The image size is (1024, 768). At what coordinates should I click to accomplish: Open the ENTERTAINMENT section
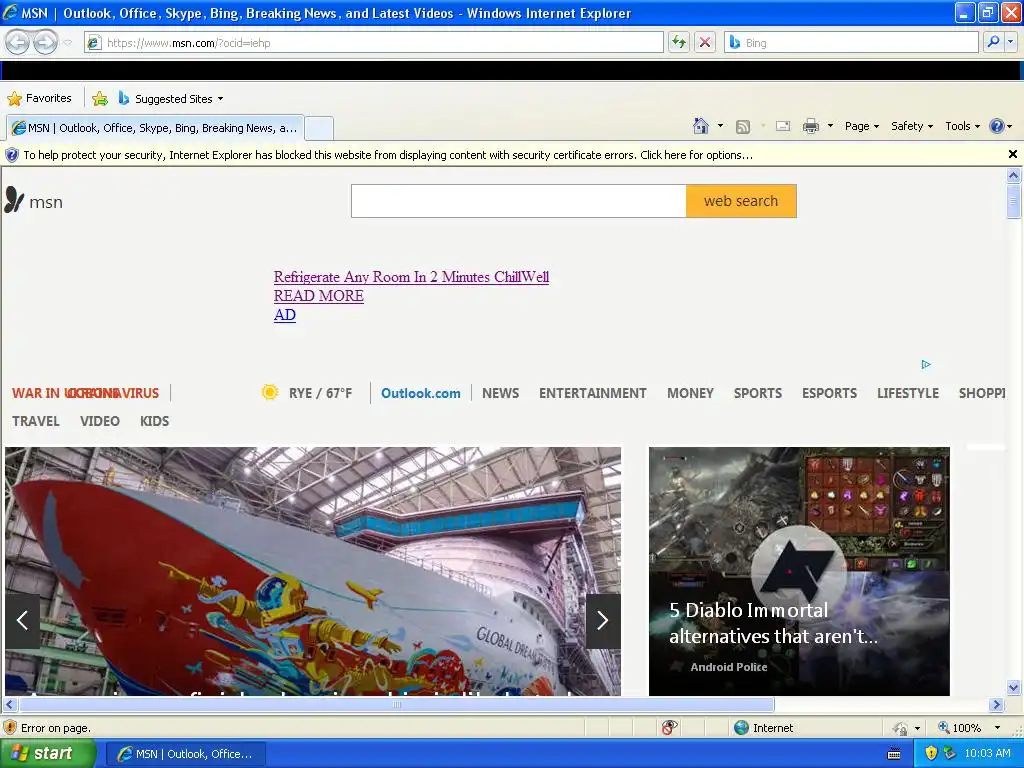coord(592,393)
